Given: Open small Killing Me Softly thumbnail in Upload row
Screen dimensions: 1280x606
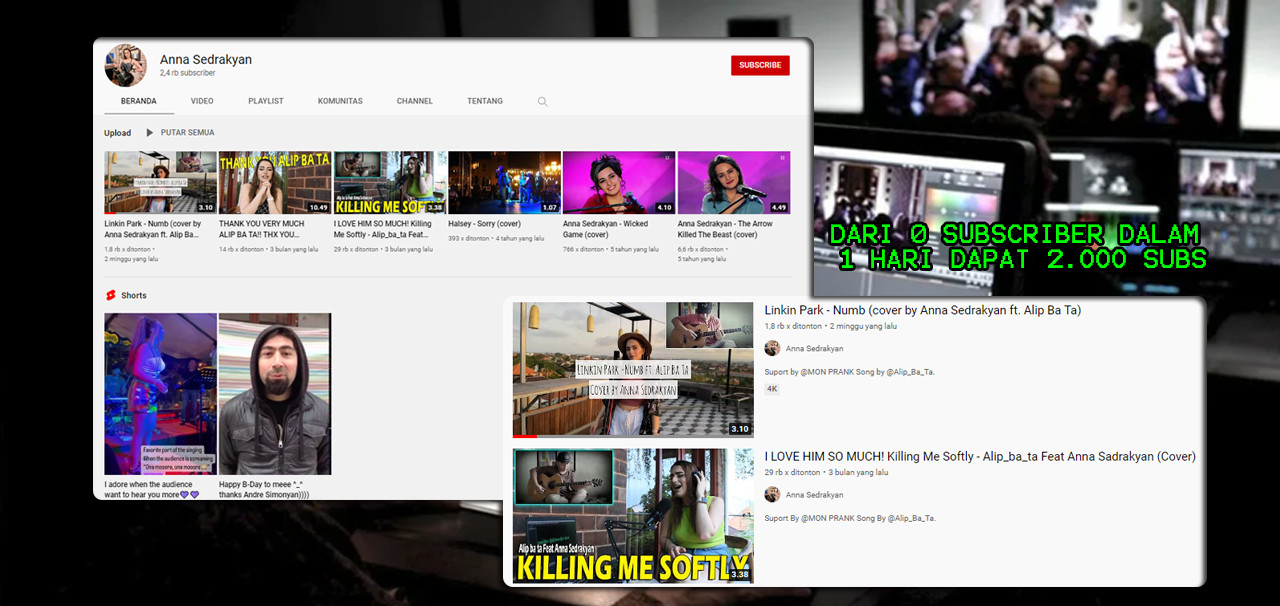Looking at the screenshot, I should [x=390, y=182].
